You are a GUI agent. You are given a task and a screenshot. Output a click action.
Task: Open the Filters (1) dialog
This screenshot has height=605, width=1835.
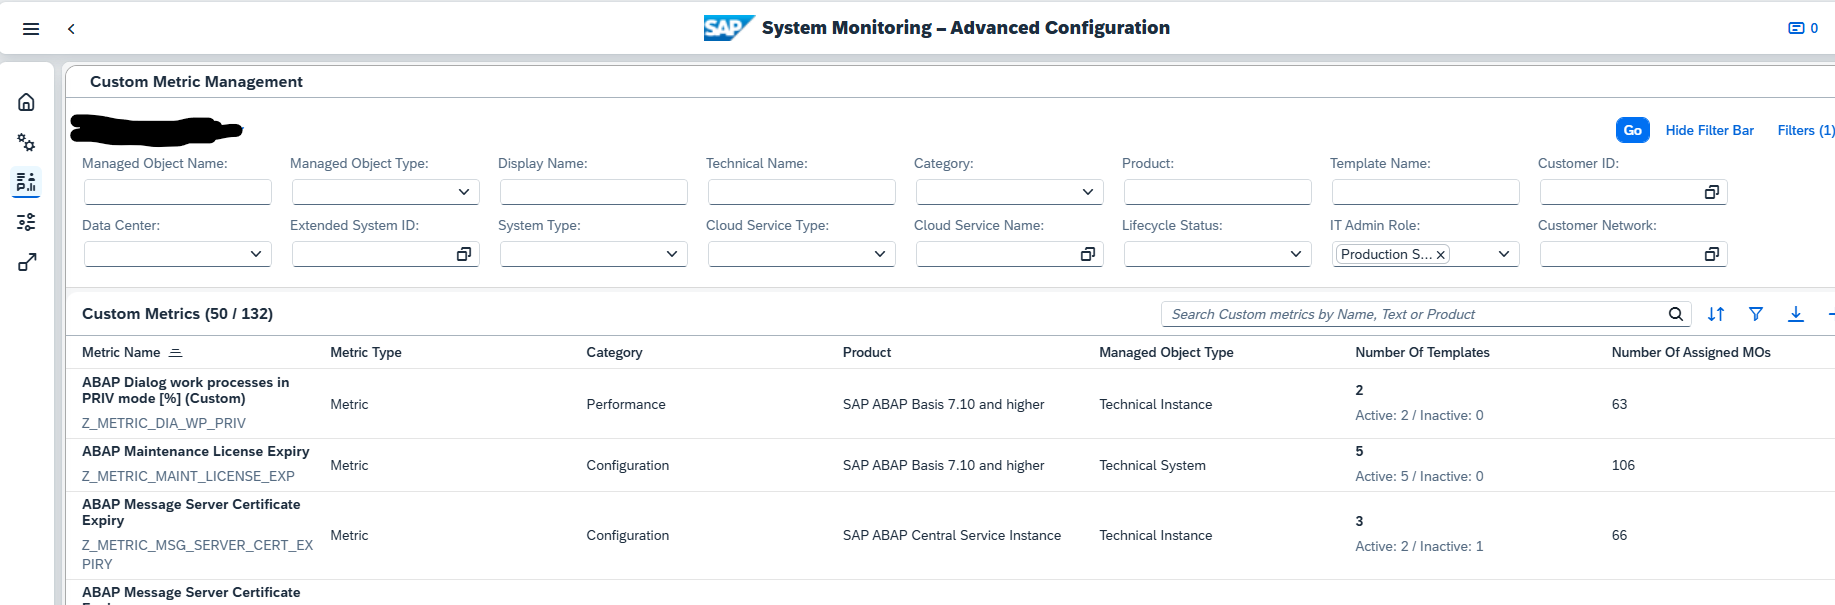coord(1805,130)
